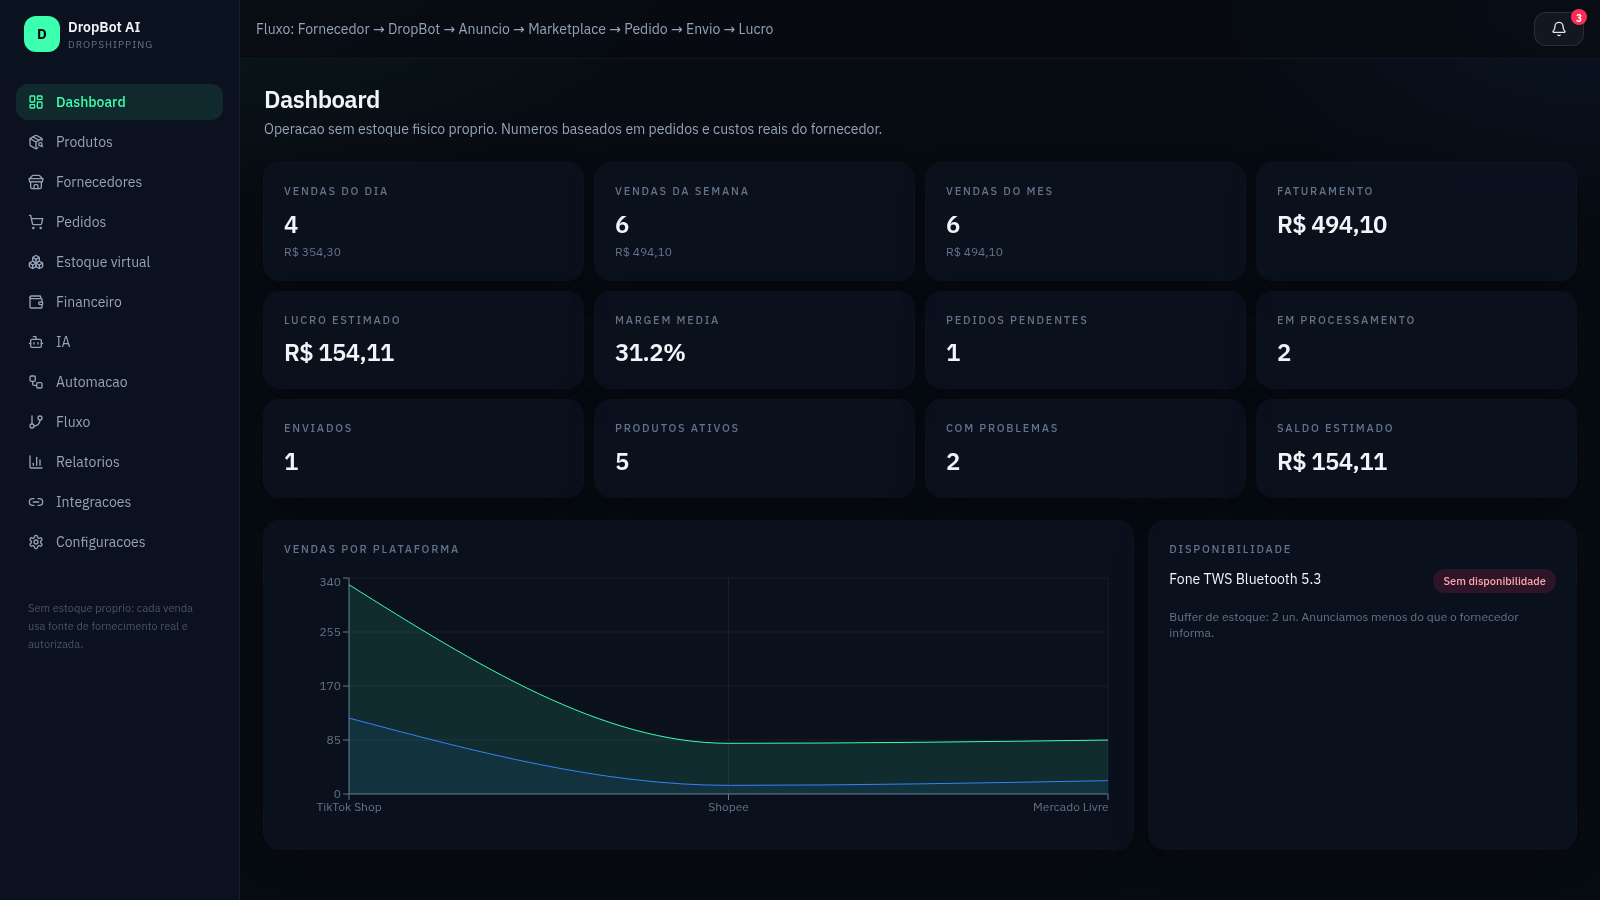Click the Enviados card title
Screen dimensions: 1600x900
click(318, 428)
